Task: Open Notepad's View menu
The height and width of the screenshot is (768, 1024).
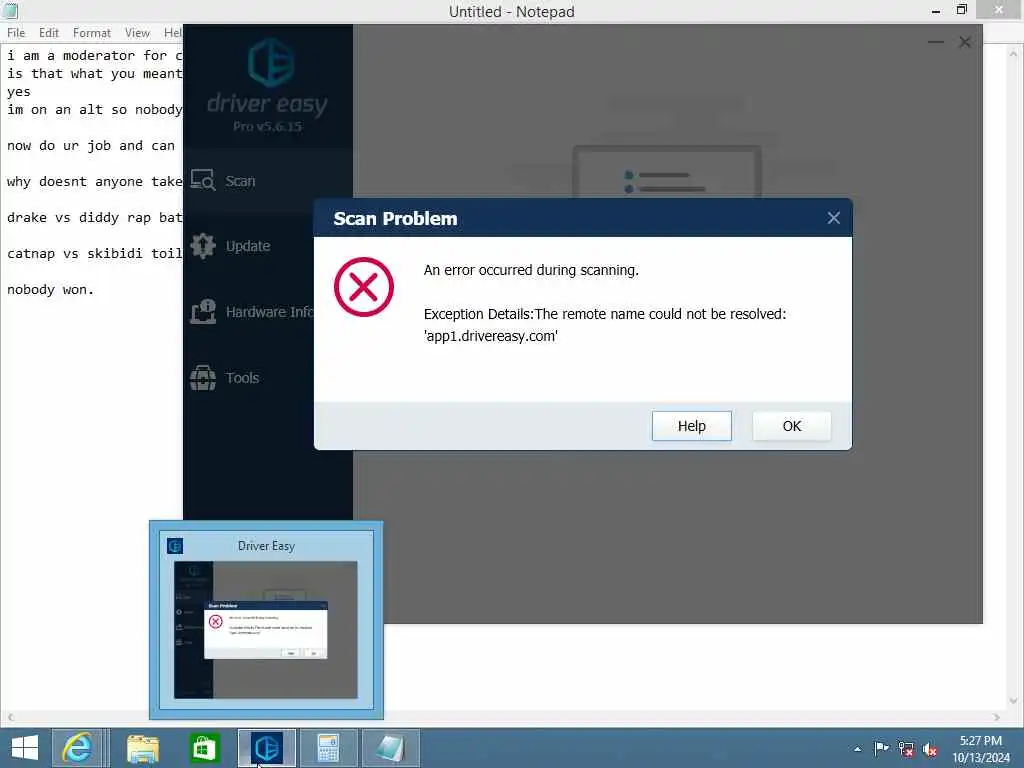Action: [x=137, y=33]
